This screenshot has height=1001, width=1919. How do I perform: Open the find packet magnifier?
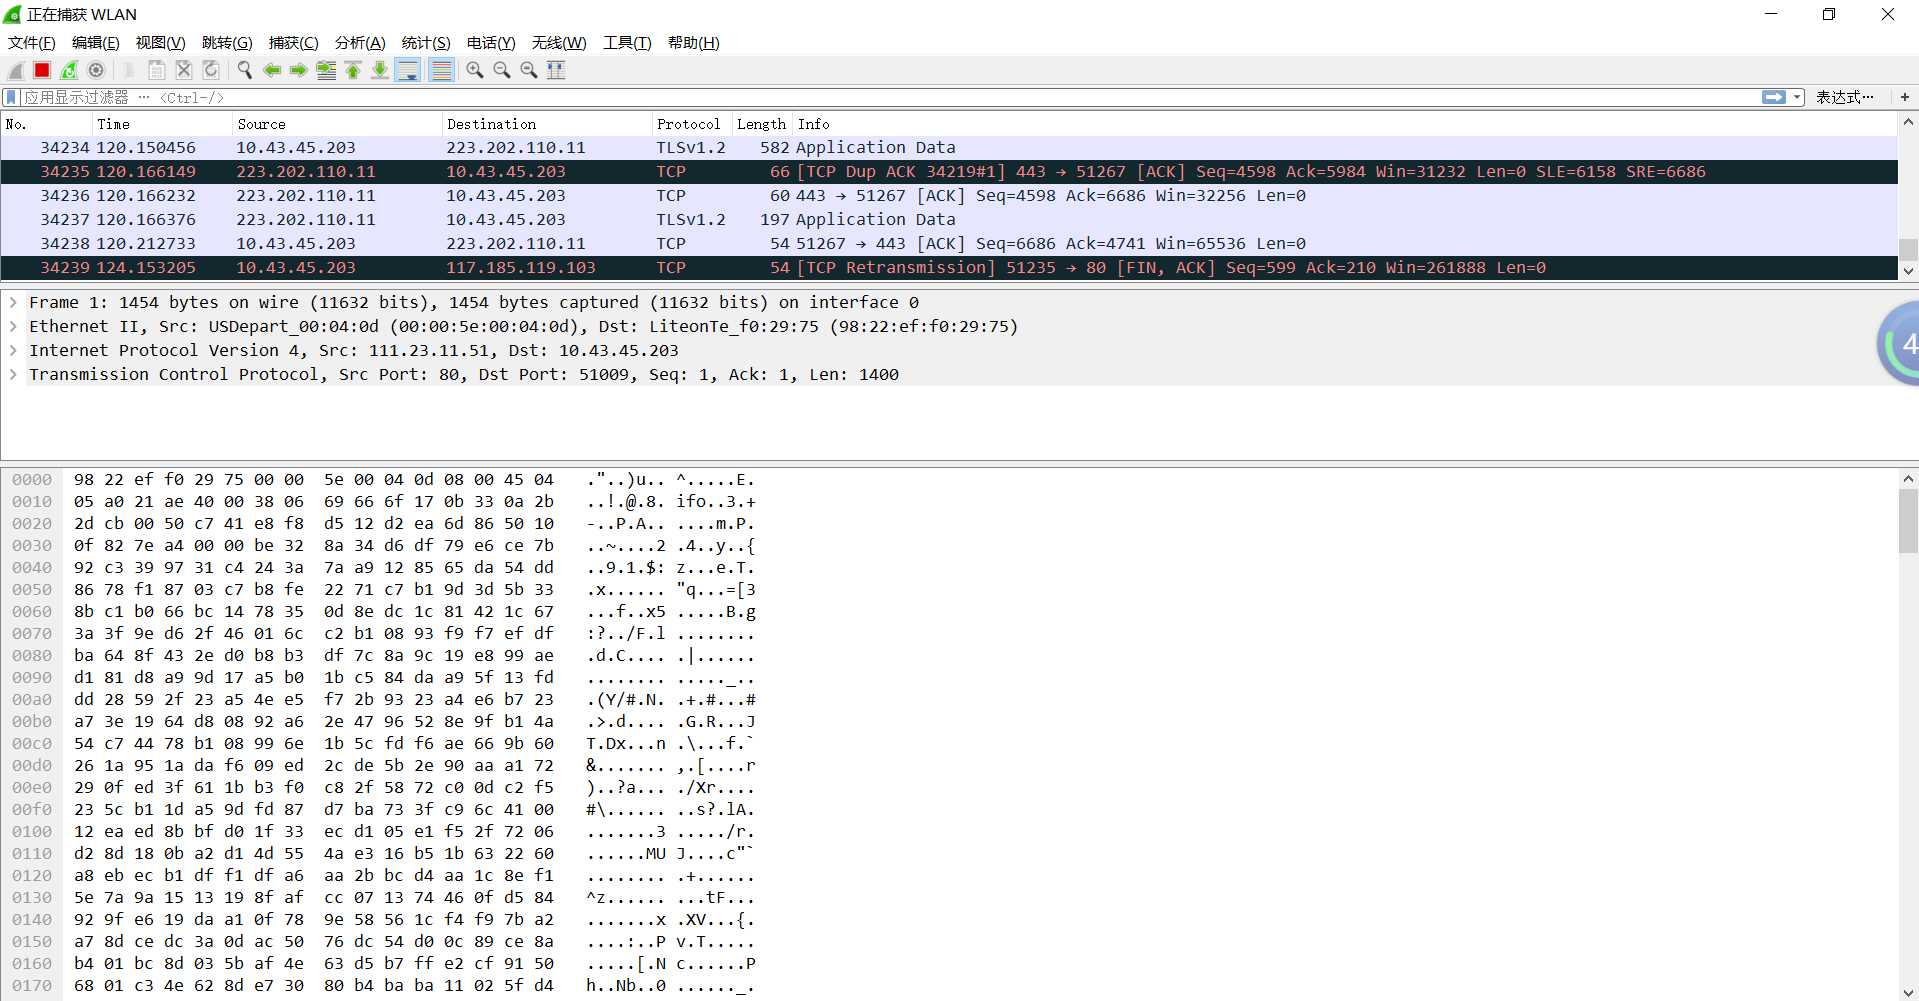click(244, 70)
